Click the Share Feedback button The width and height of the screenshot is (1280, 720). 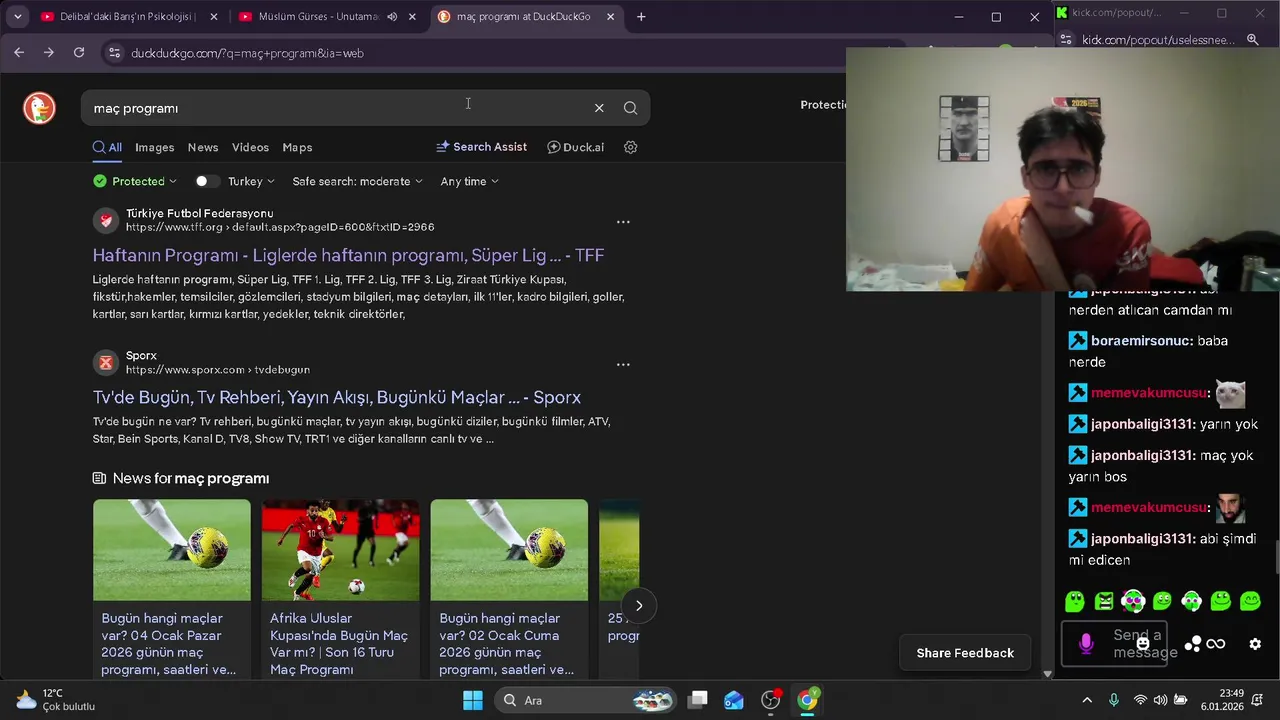pyautogui.click(x=965, y=653)
